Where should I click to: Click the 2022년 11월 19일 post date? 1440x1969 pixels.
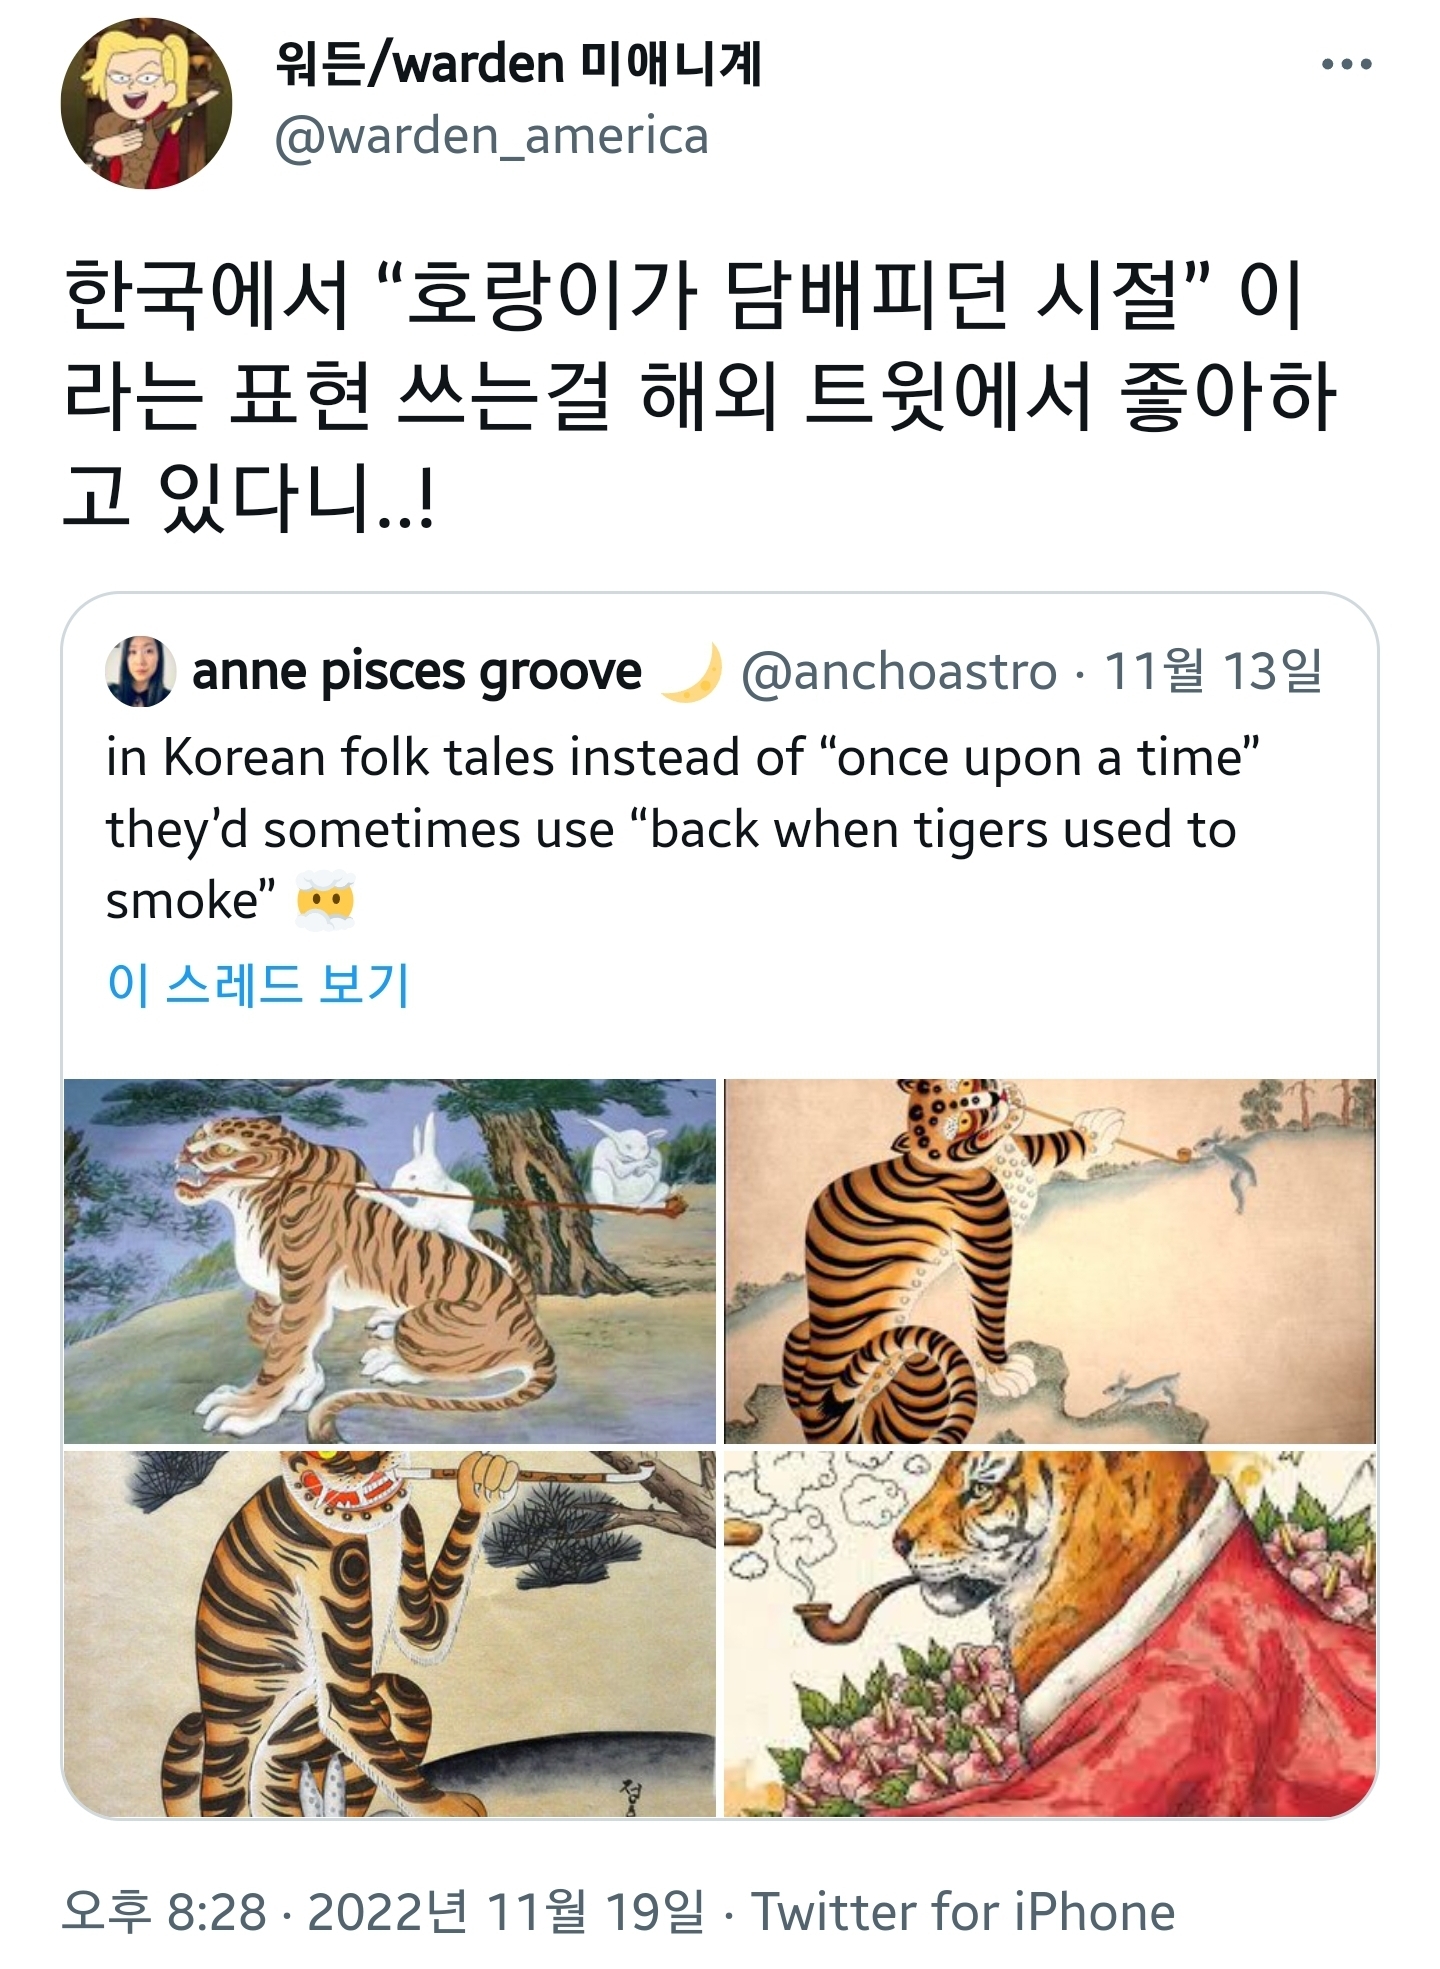(505, 1912)
